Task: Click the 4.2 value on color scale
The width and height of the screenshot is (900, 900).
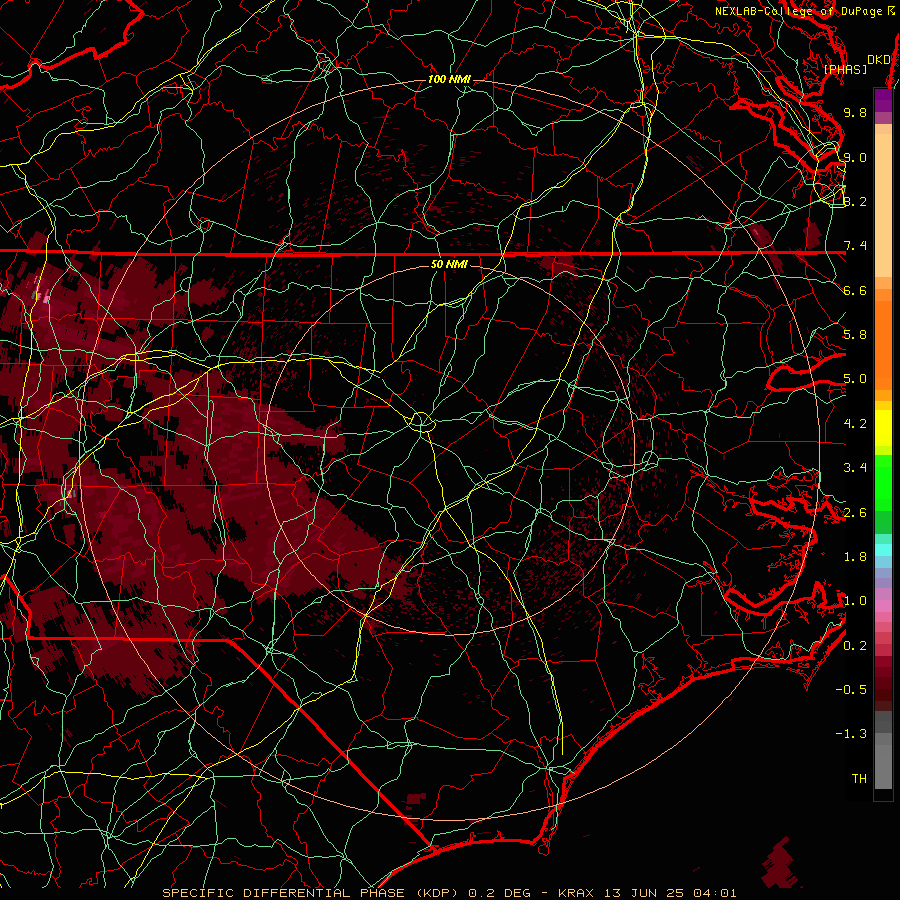Action: [x=855, y=424]
